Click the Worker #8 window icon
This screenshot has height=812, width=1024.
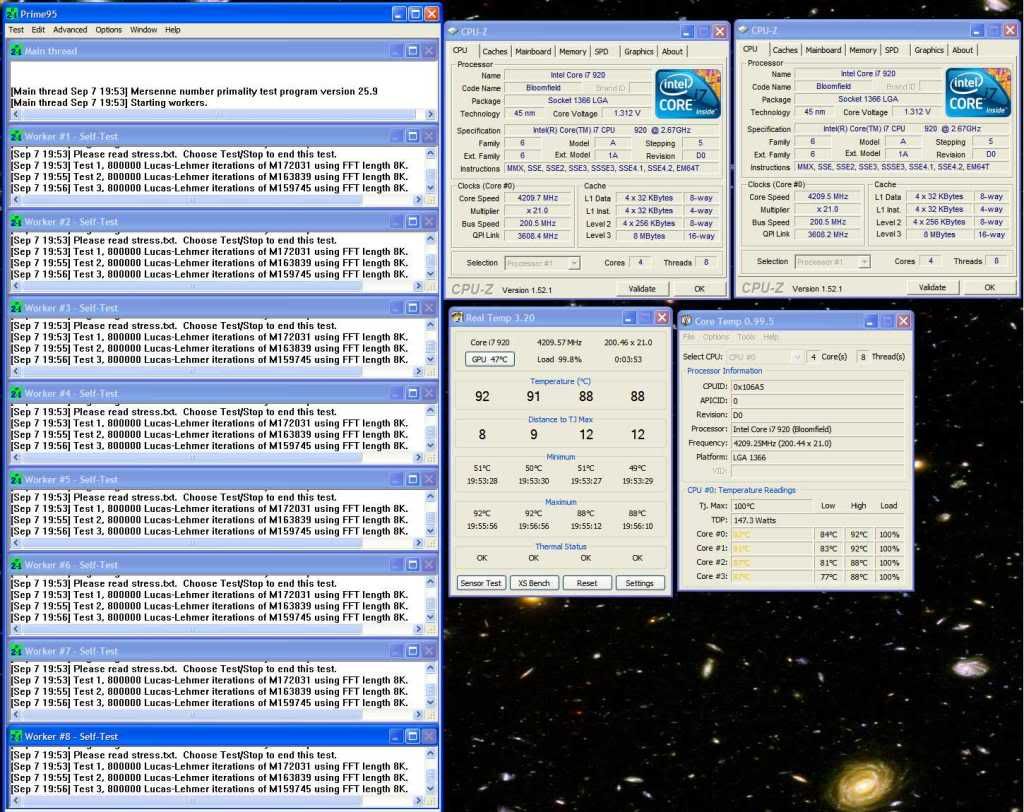[x=16, y=736]
